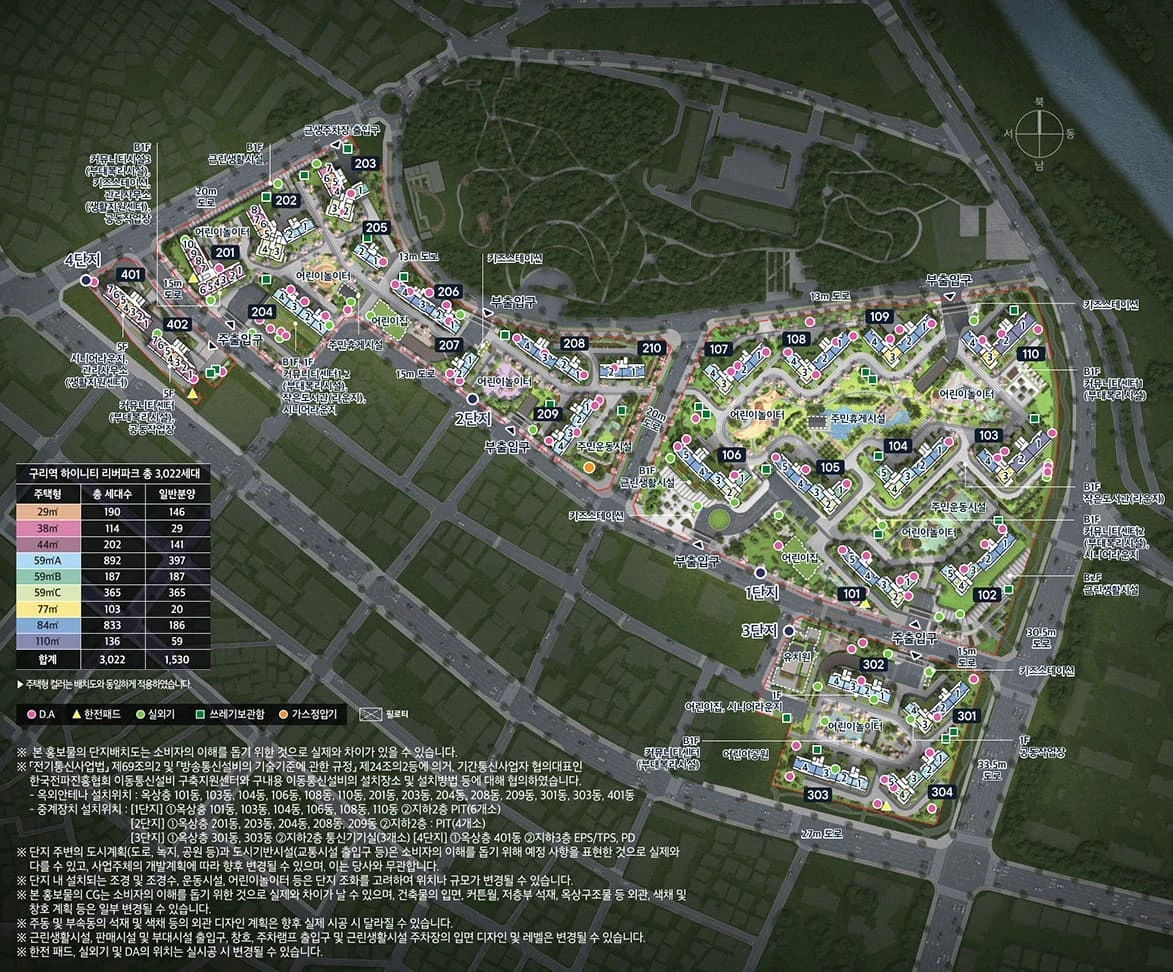Click building label 209
1173x972 pixels.
548,414
